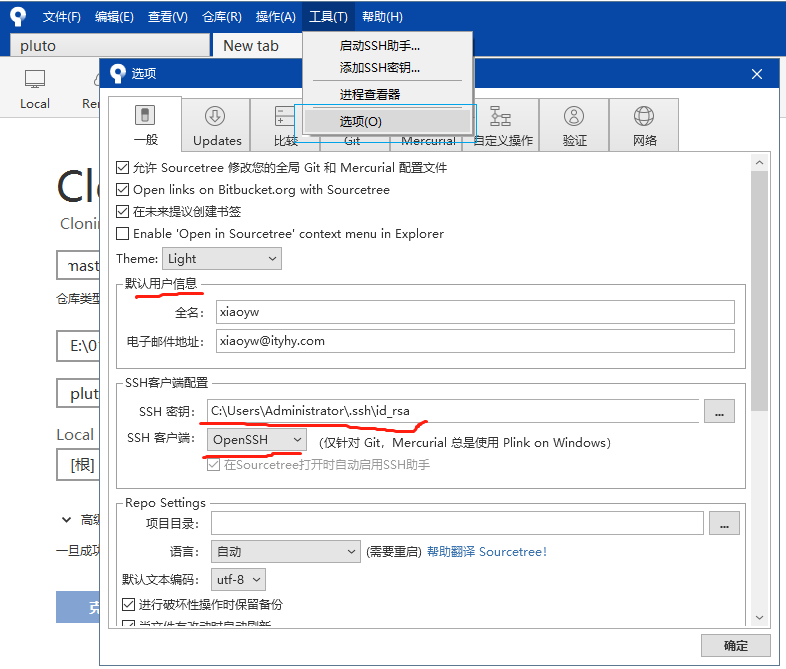The height and width of the screenshot is (669, 786).
Task: Toggle allow Sourcetree to modify global Git config
Action: (122, 167)
